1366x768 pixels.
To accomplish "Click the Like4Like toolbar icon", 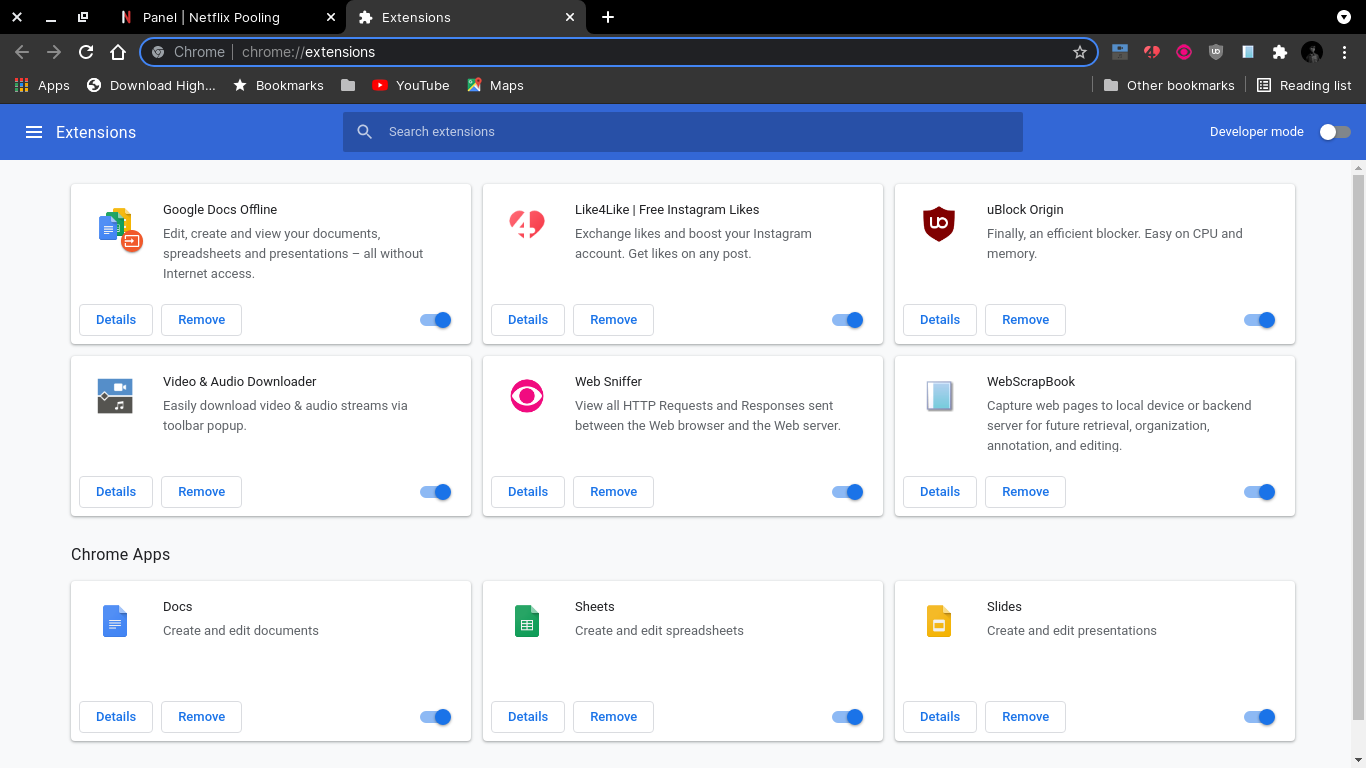I will tap(1152, 52).
